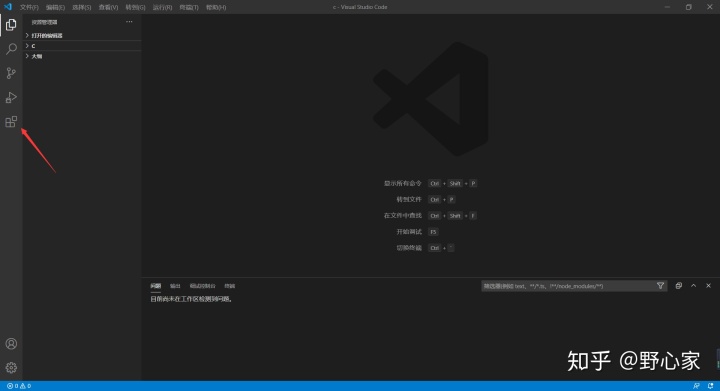Click the feedback icon in status bar
This screenshot has height=391, width=720.
pyautogui.click(x=696, y=386)
